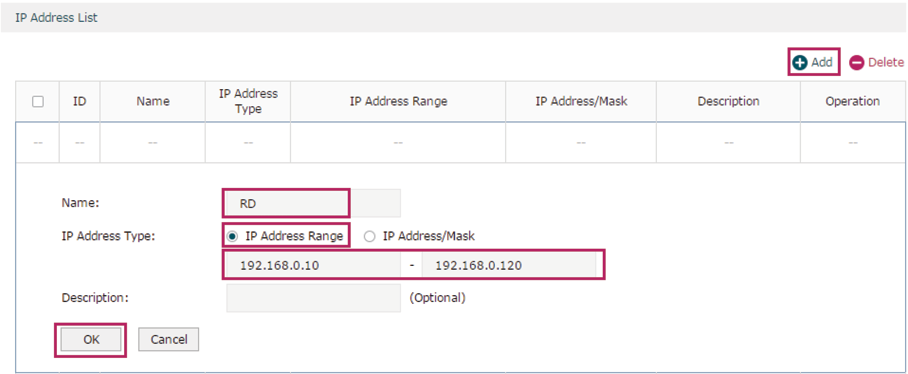Click the Operation column header
The image size is (908, 374).
[852, 101]
